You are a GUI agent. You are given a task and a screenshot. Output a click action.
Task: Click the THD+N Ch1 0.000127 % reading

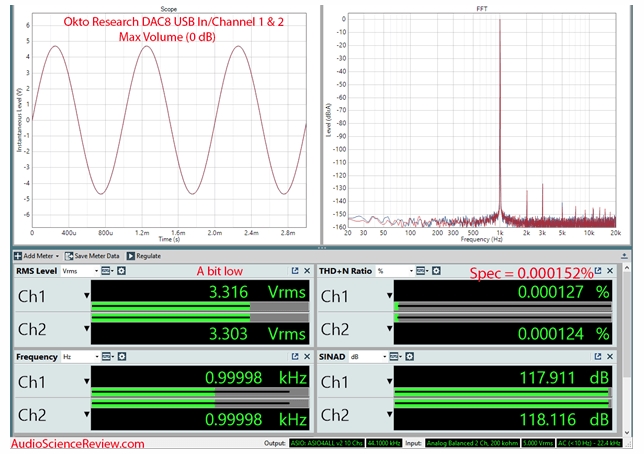pos(564,292)
